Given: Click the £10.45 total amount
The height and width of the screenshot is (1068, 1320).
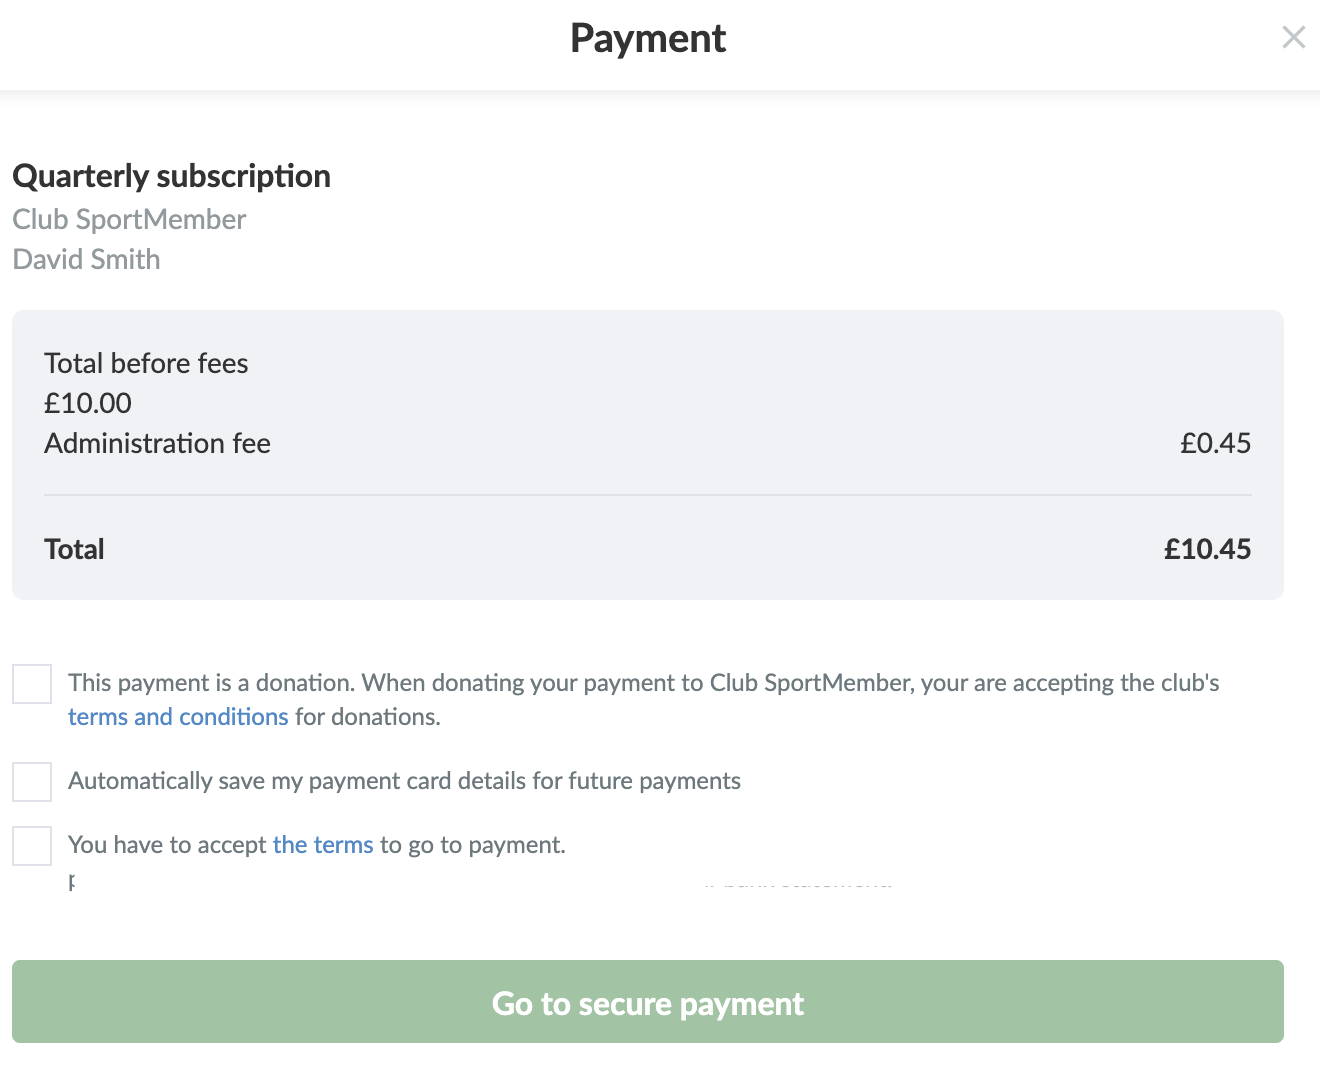Looking at the screenshot, I should (1207, 550).
